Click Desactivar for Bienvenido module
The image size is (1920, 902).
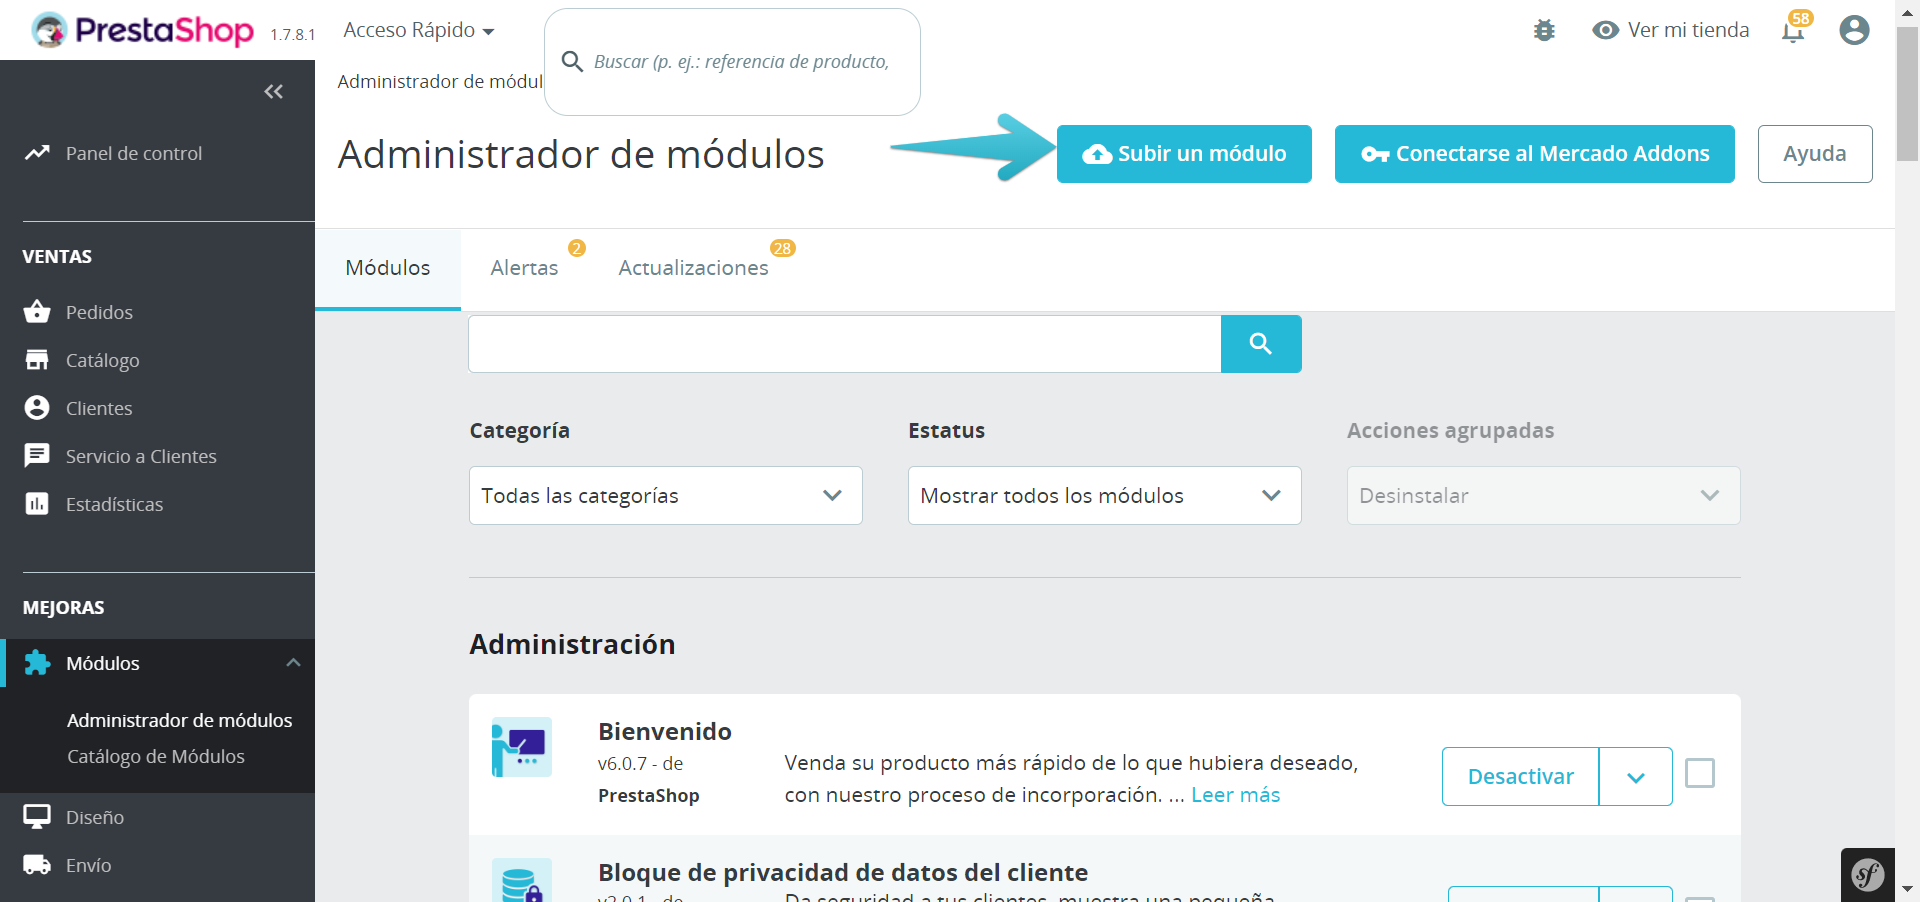1520,777
